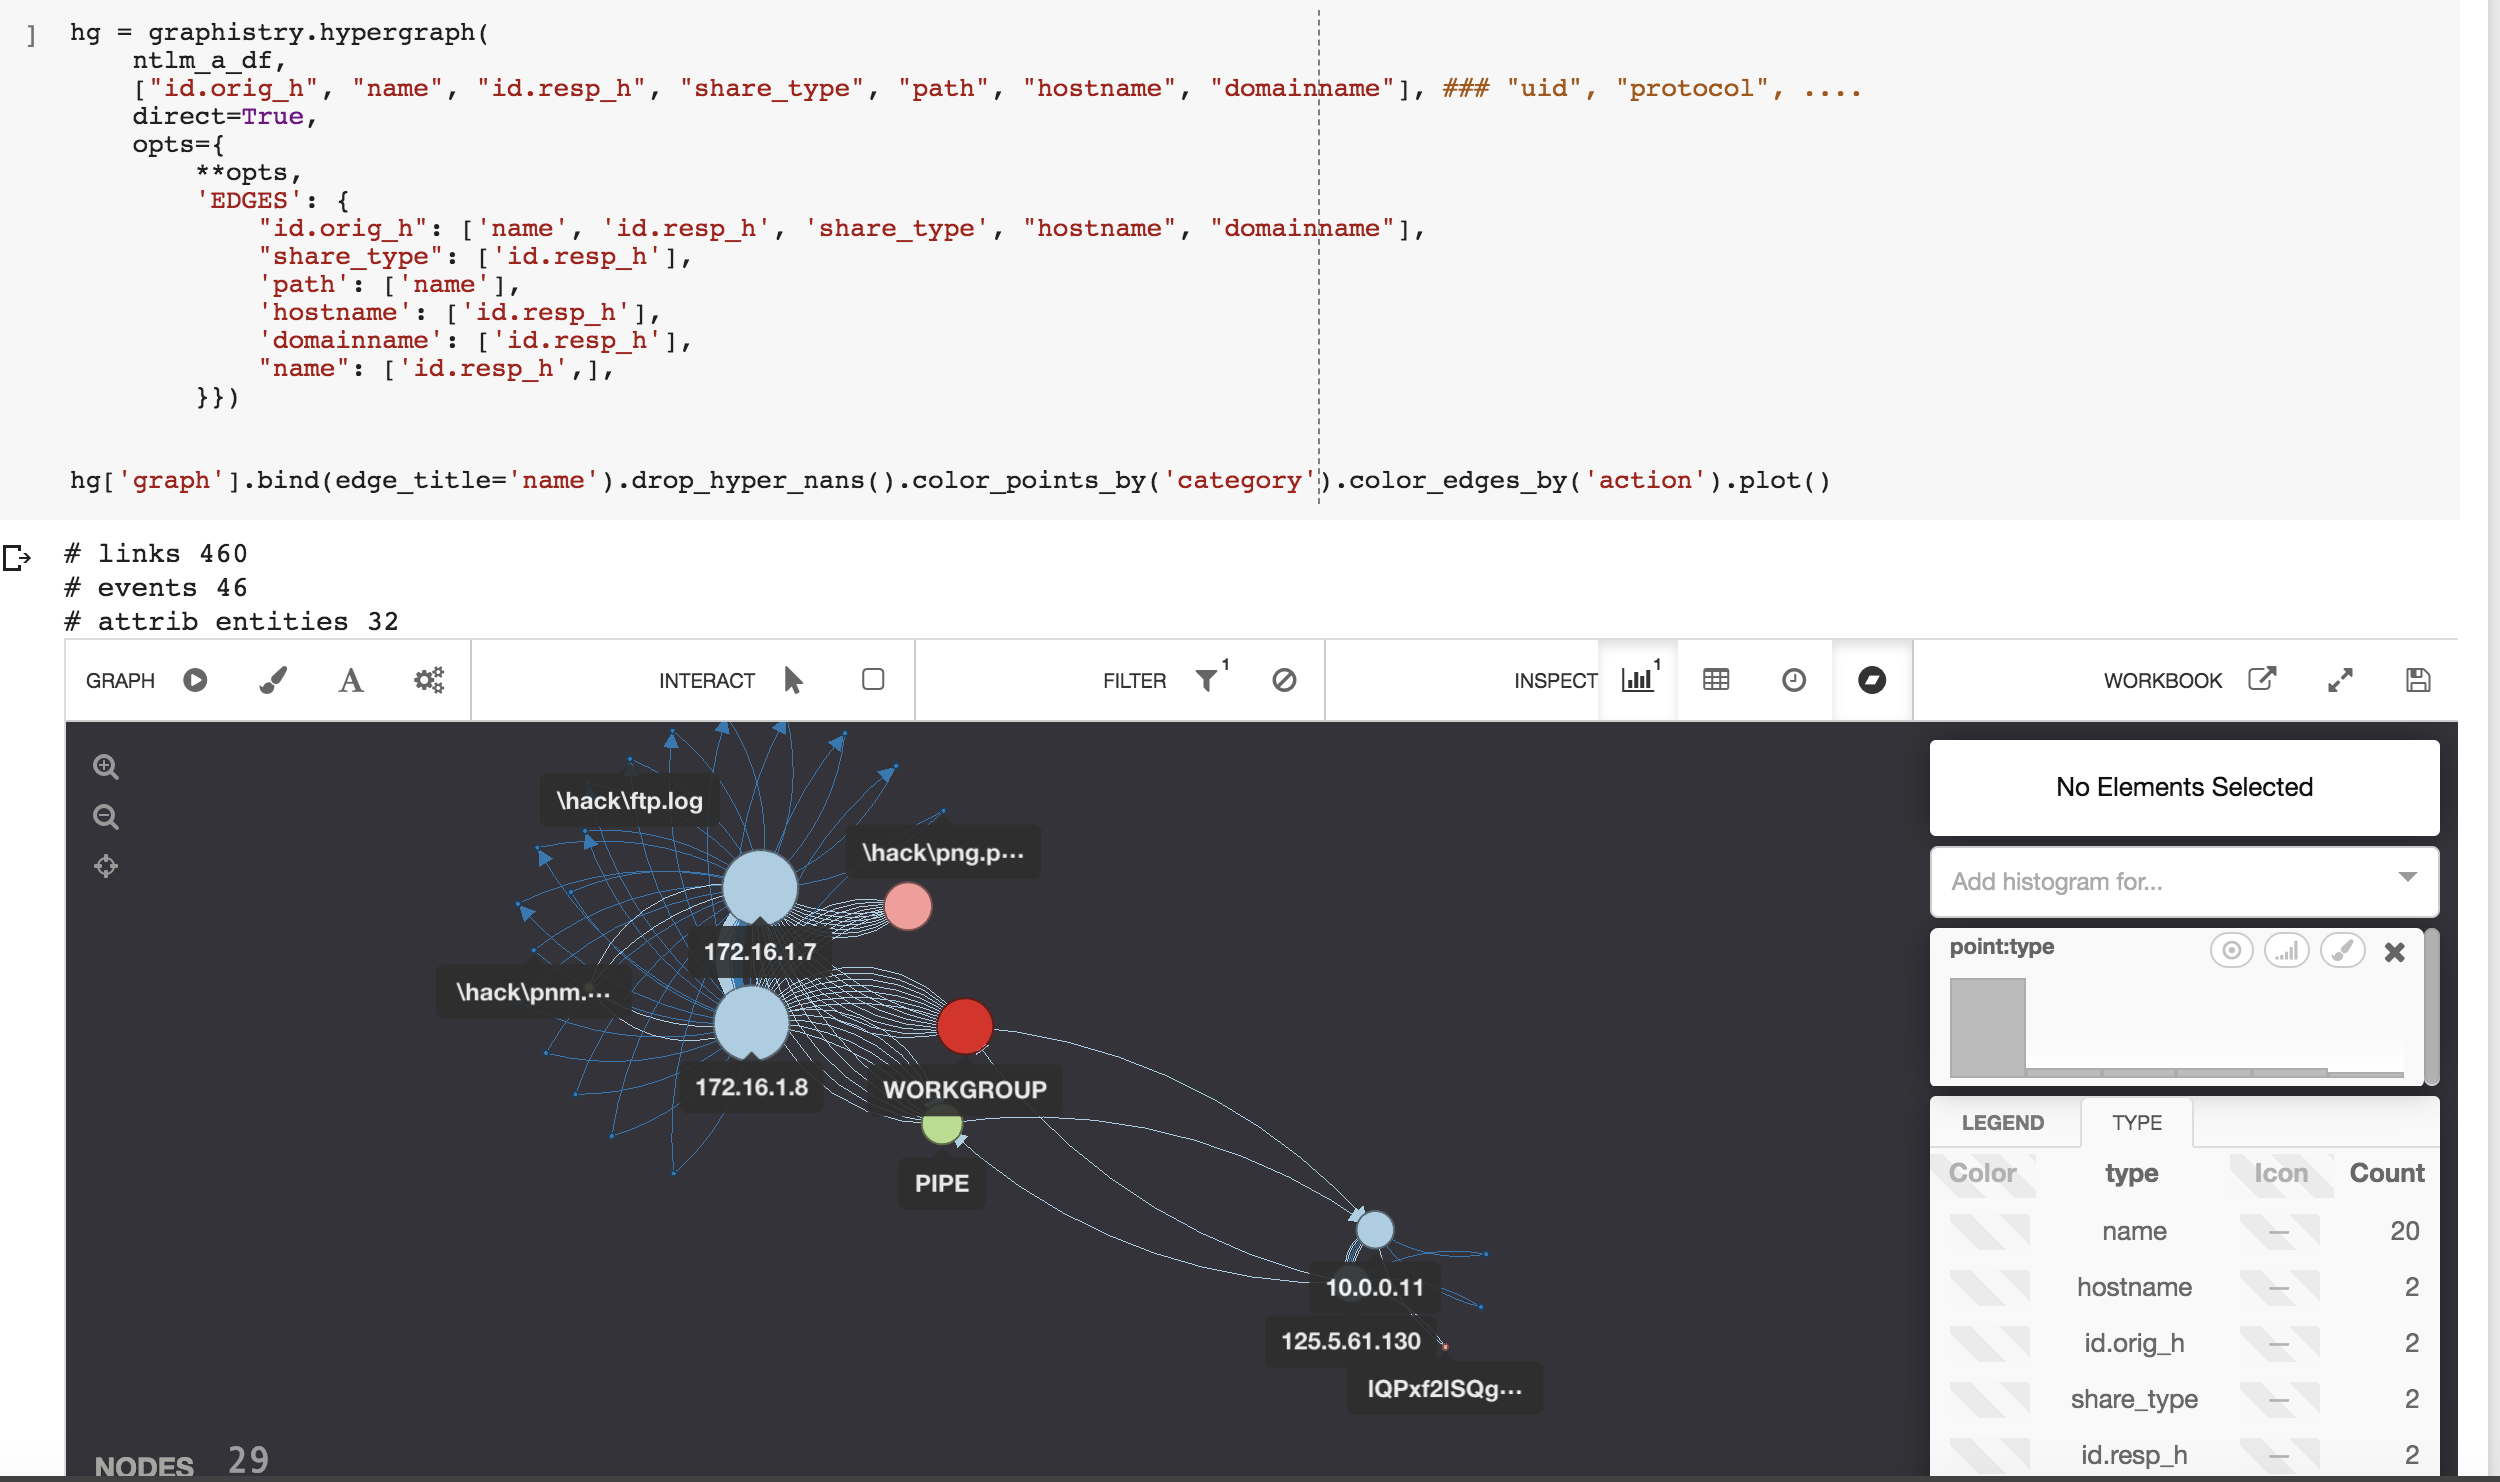Toggle fullscreen graph view
Screen dimensions: 2500x1482
click(x=2340, y=680)
